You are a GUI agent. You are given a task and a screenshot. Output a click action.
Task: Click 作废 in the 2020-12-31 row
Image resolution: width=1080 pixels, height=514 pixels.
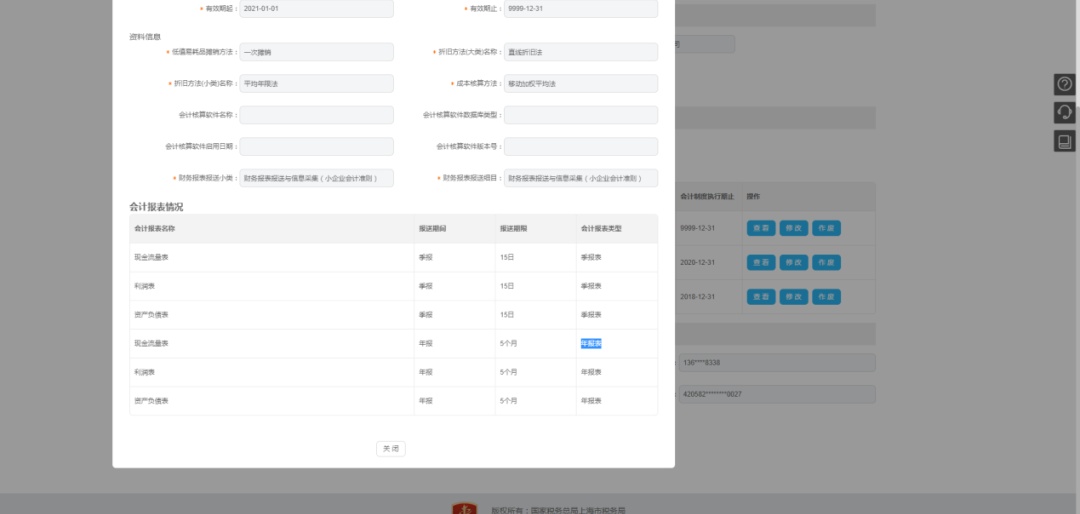click(827, 263)
